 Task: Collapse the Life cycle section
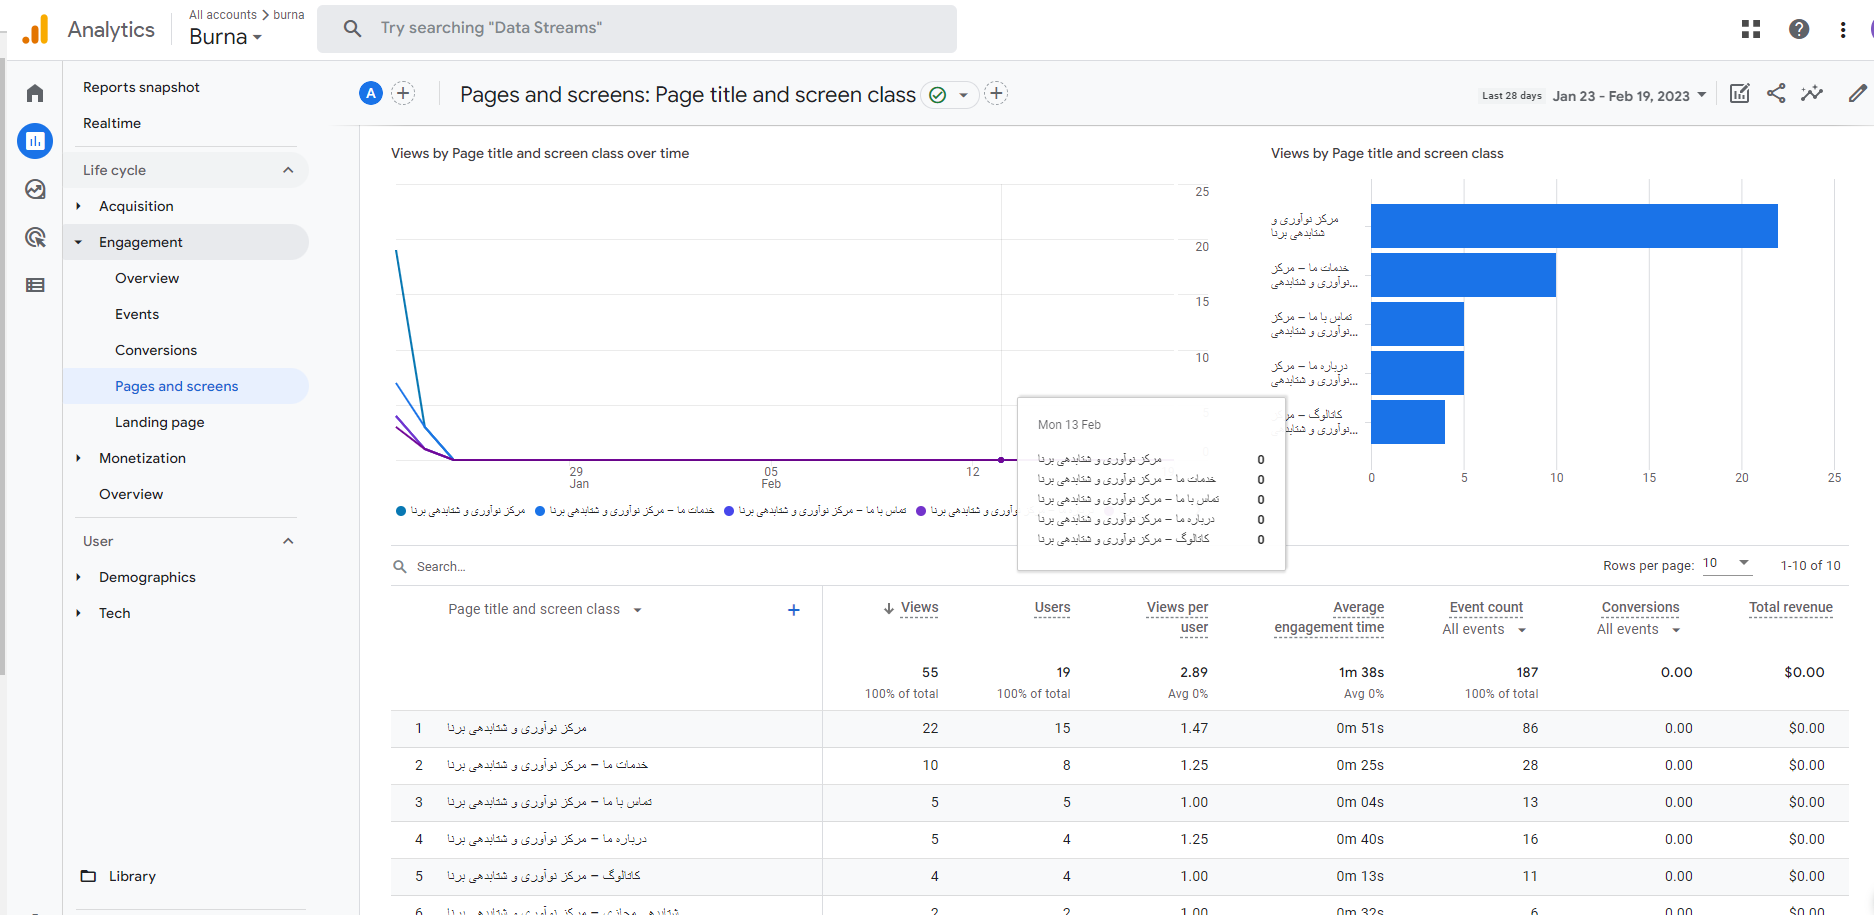(288, 170)
